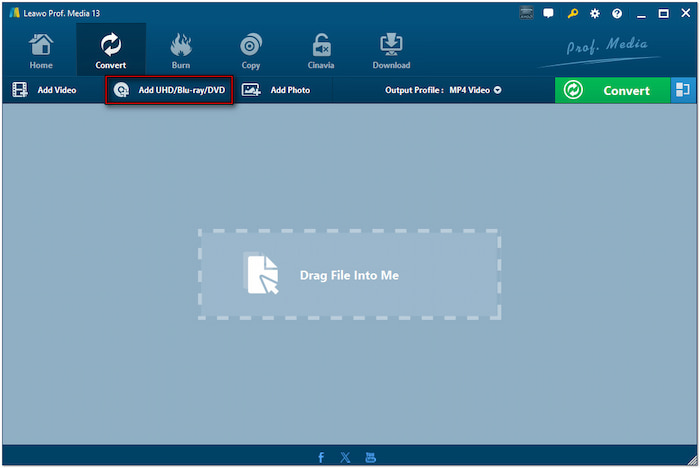
Task: Open the Download module
Action: pyautogui.click(x=391, y=51)
